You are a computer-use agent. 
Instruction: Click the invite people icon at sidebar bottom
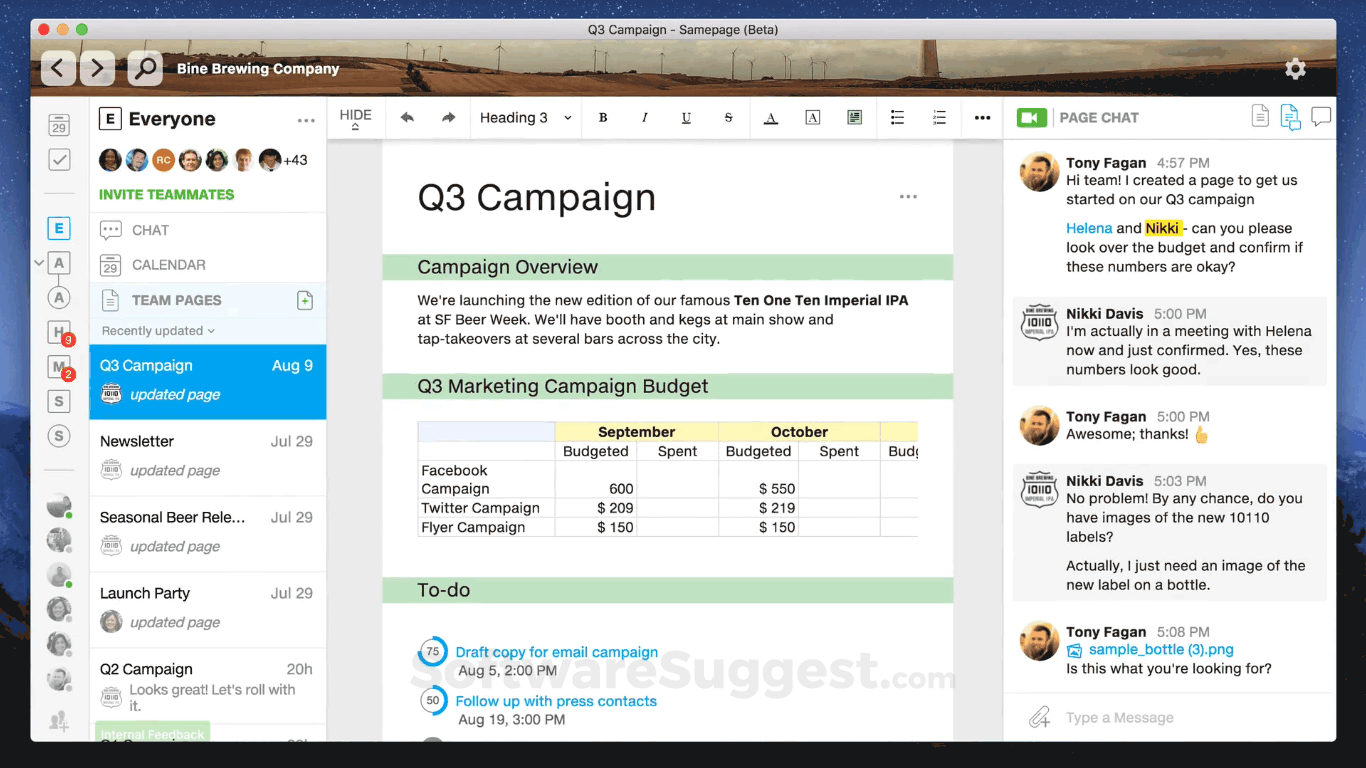pyautogui.click(x=58, y=720)
